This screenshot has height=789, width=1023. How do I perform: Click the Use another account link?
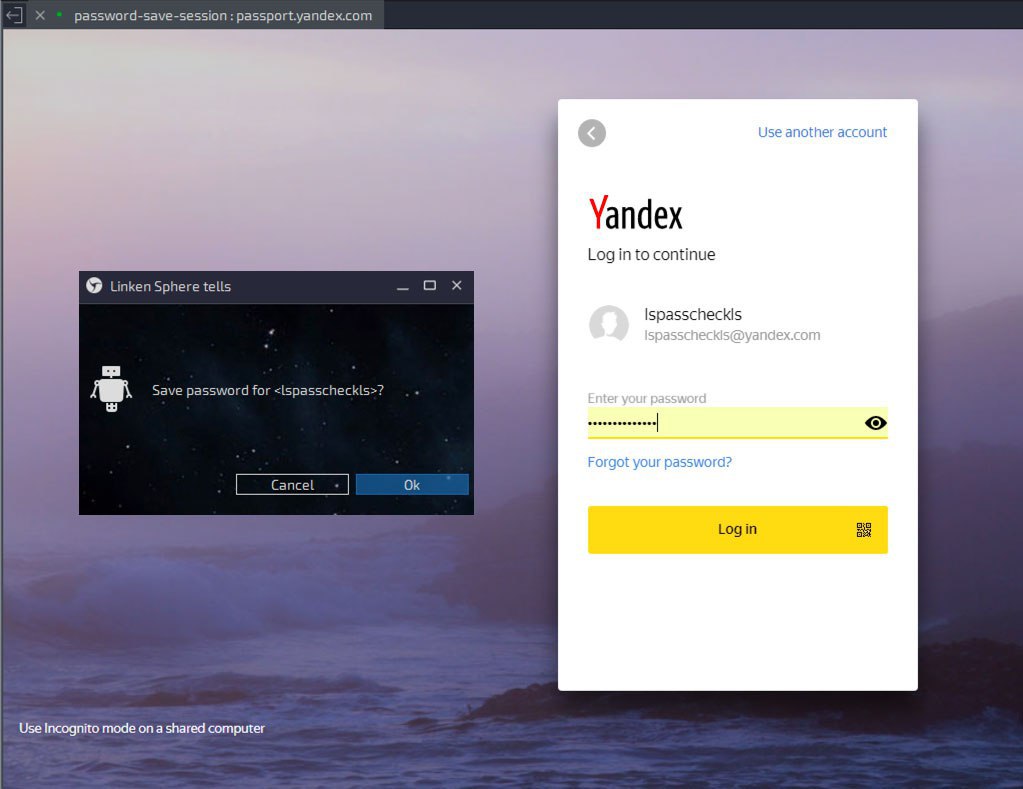822,132
